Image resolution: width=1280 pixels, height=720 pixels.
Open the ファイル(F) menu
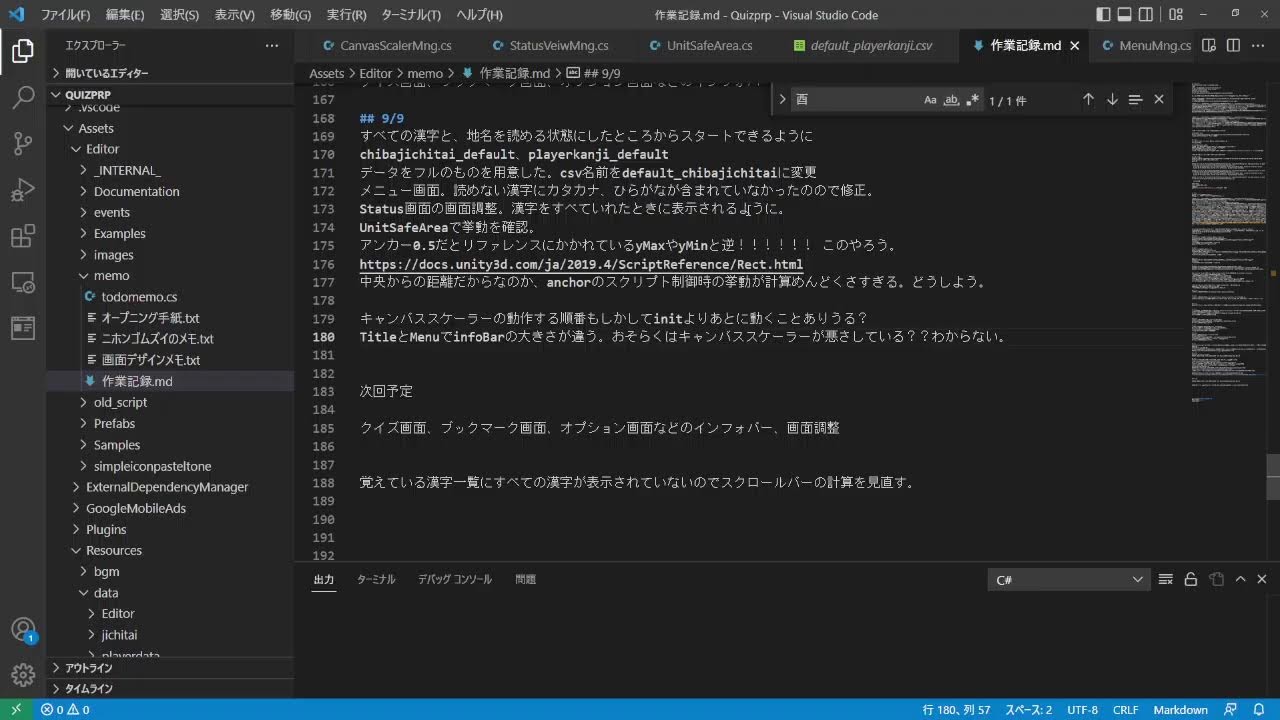pyautogui.click(x=65, y=15)
